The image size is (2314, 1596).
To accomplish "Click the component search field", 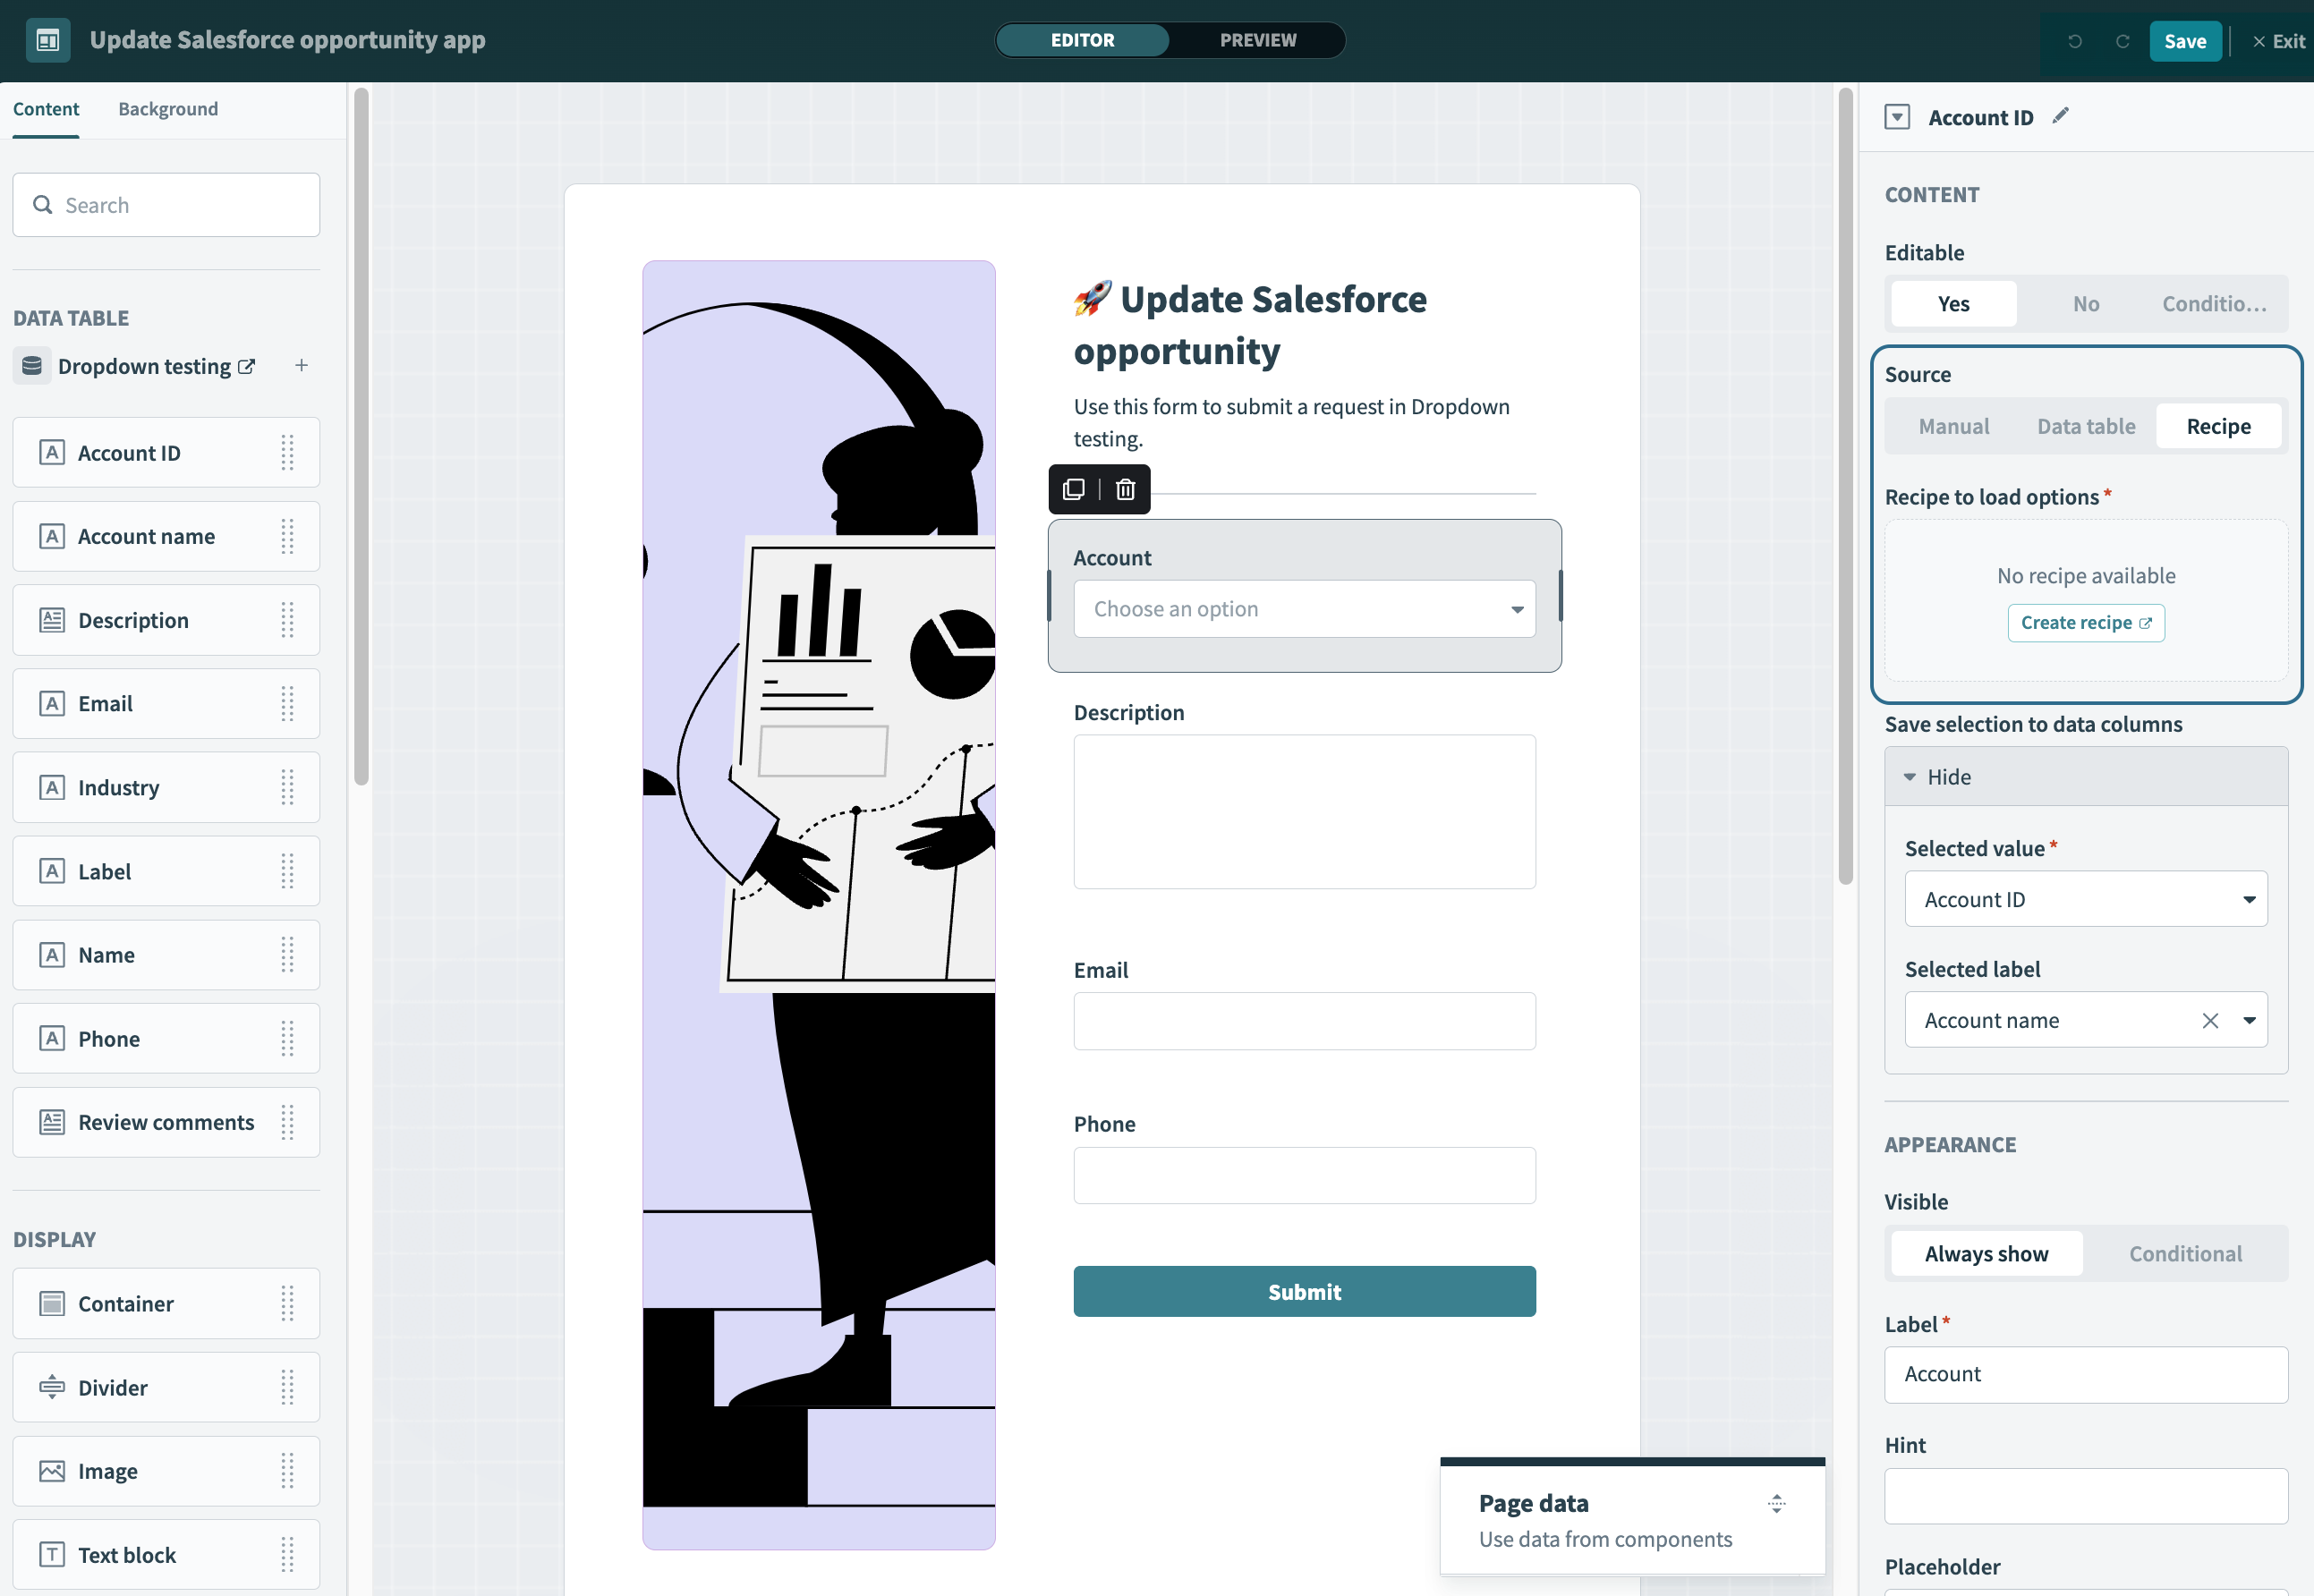I will (166, 204).
